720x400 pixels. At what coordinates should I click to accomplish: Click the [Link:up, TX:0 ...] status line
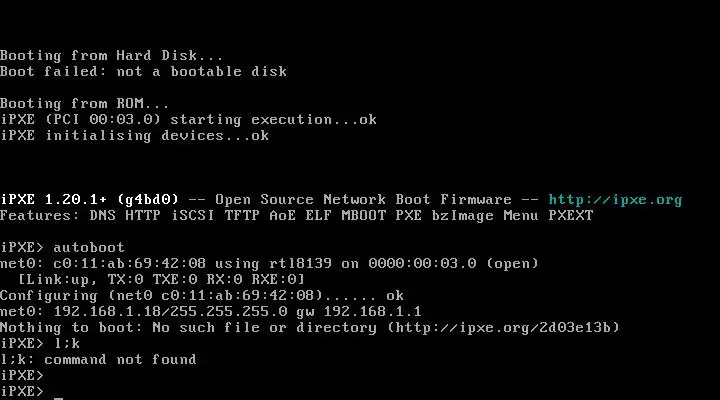(x=161, y=280)
